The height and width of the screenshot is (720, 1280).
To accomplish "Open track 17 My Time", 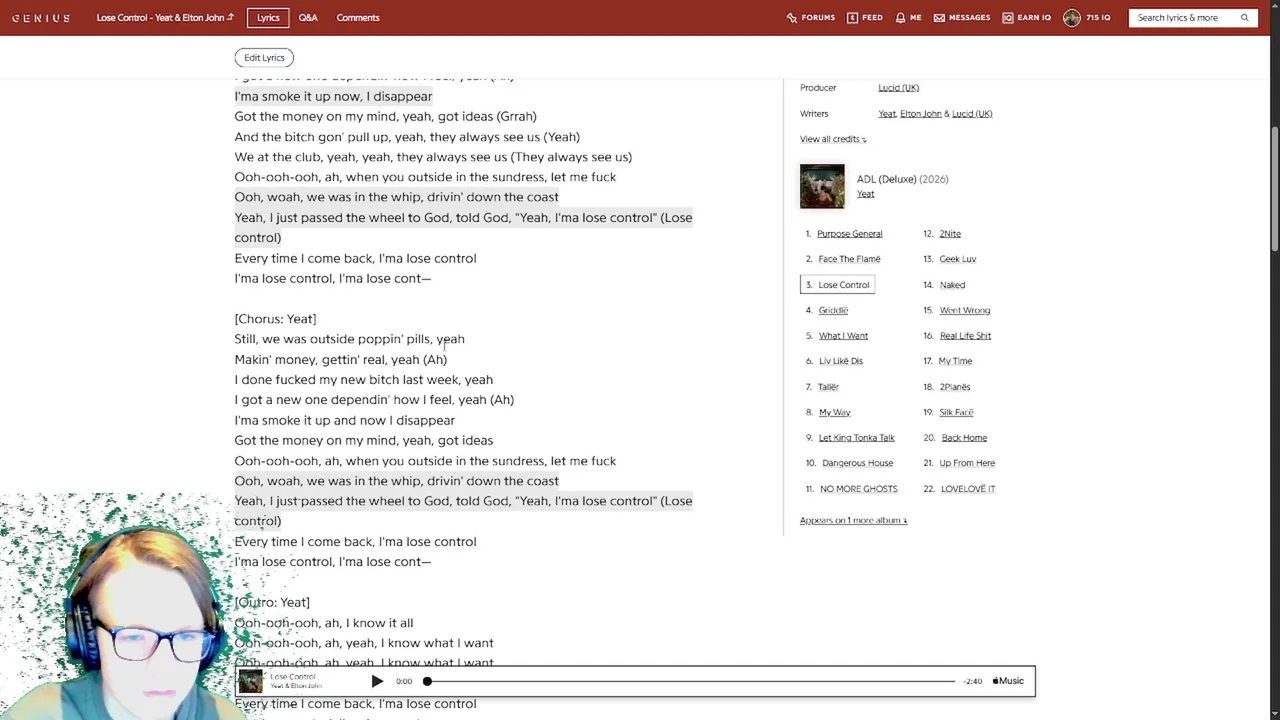I will [955, 361].
